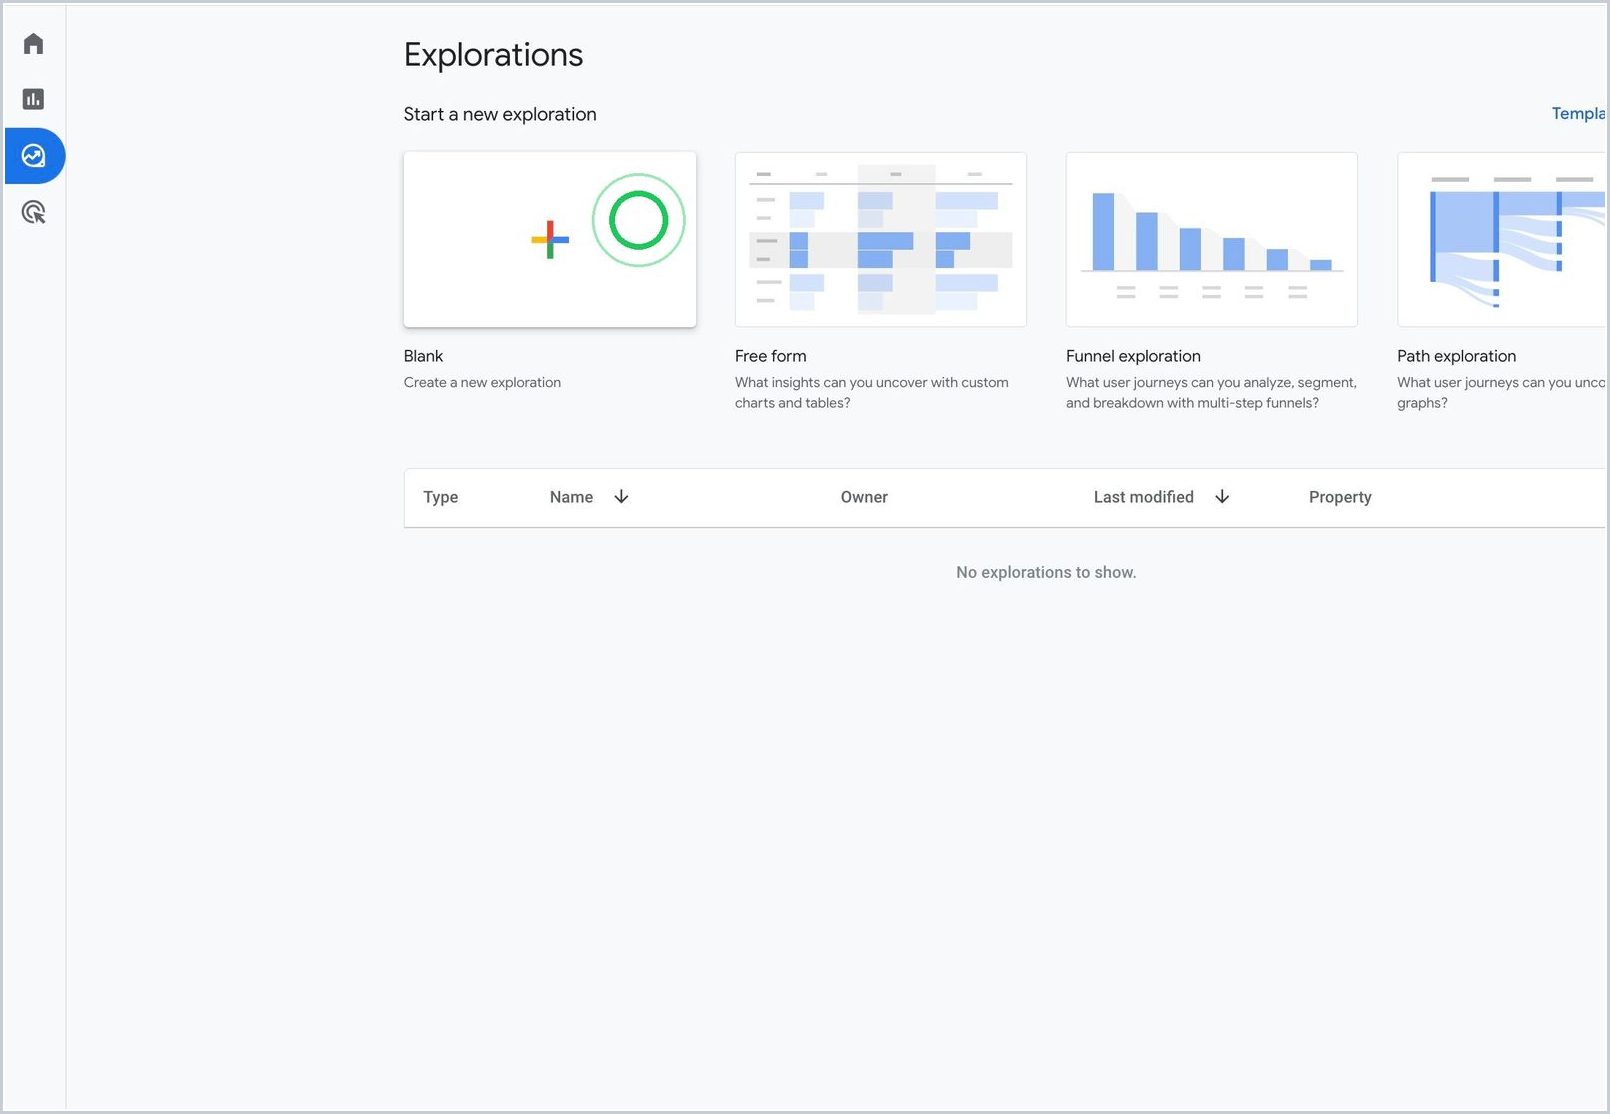This screenshot has width=1610, height=1114.
Task: Open the Free form template thumbnail
Action: click(881, 239)
